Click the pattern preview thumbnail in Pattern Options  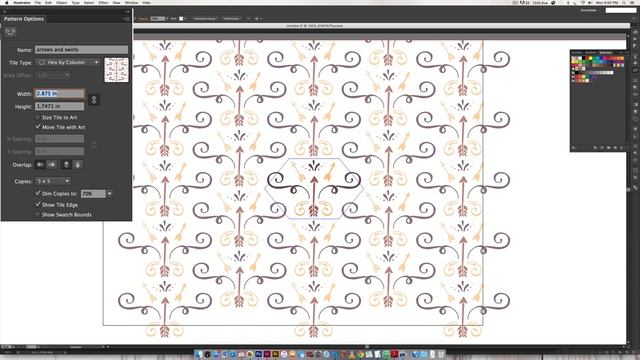(x=116, y=70)
